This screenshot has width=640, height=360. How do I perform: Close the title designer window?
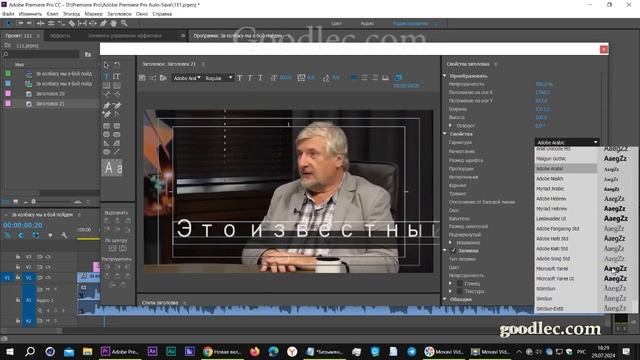pos(604,49)
